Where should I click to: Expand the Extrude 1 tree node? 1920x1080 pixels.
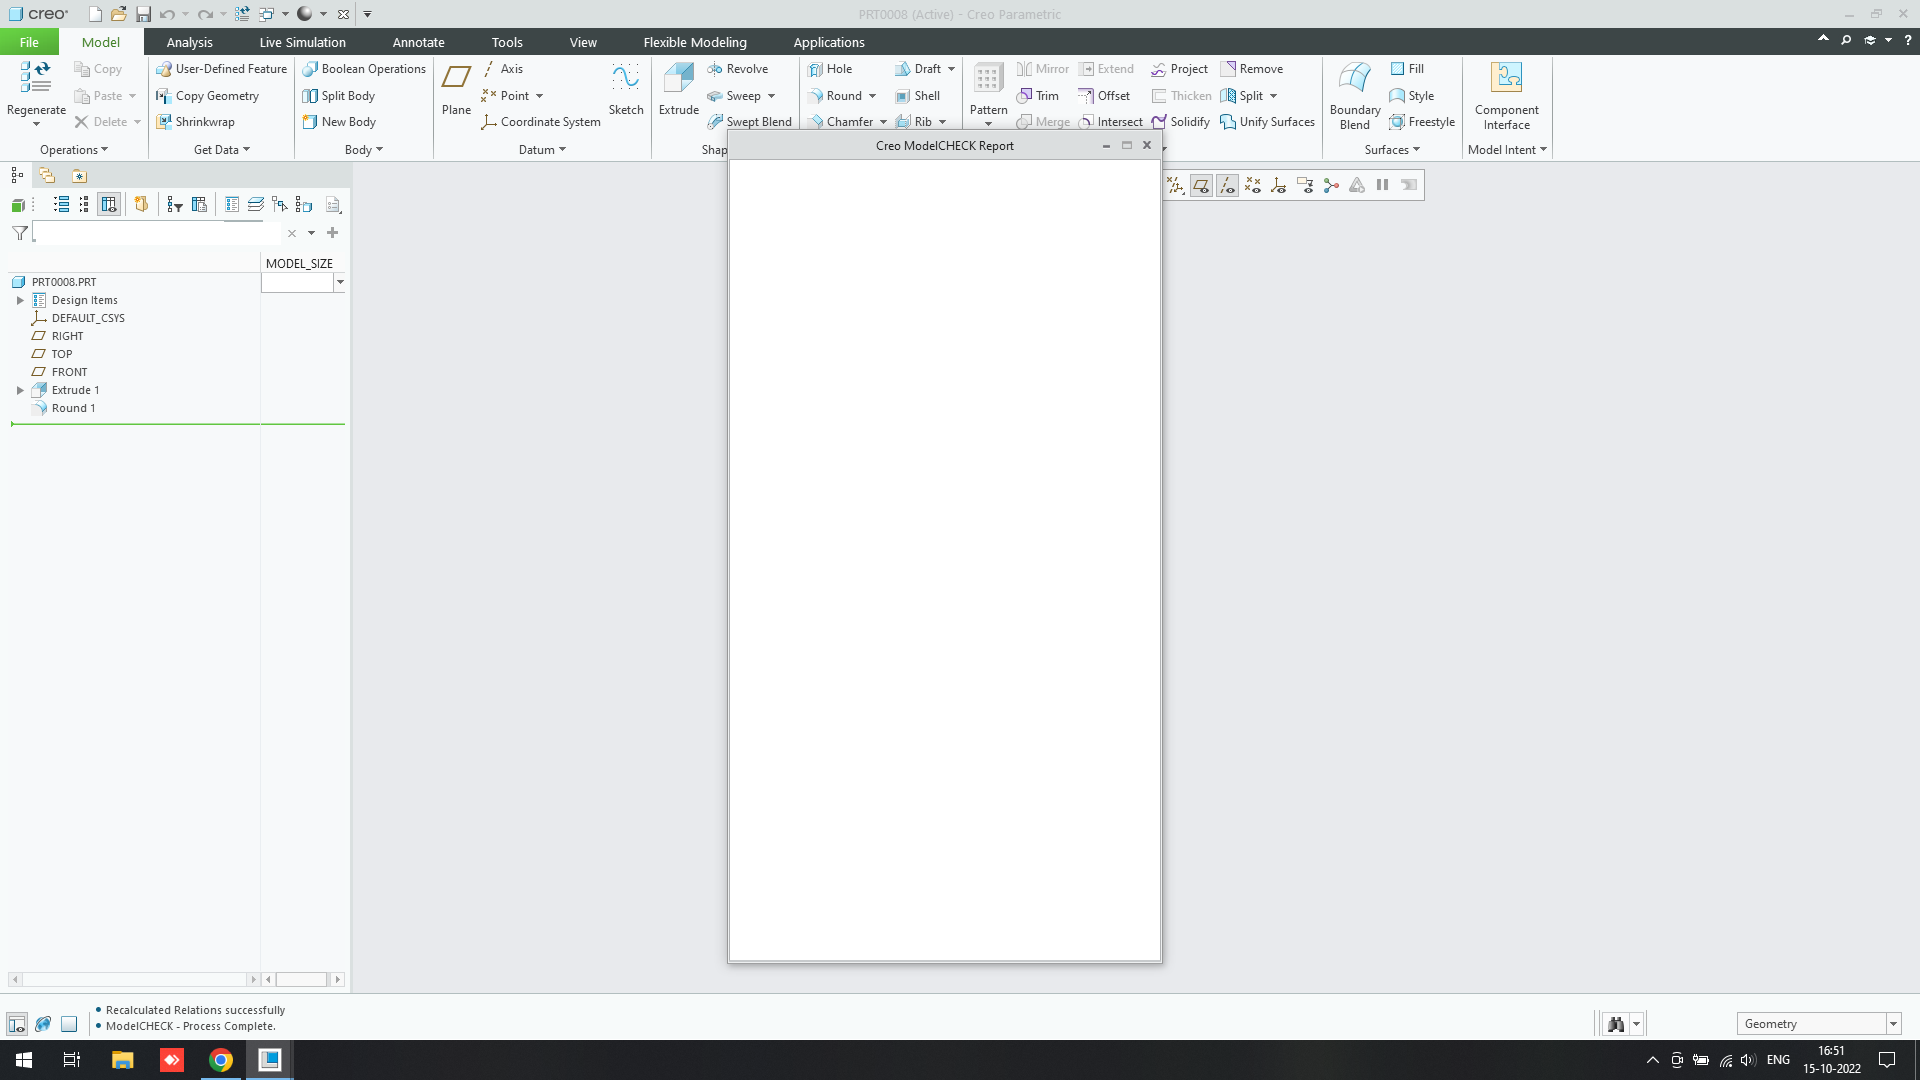coord(21,390)
